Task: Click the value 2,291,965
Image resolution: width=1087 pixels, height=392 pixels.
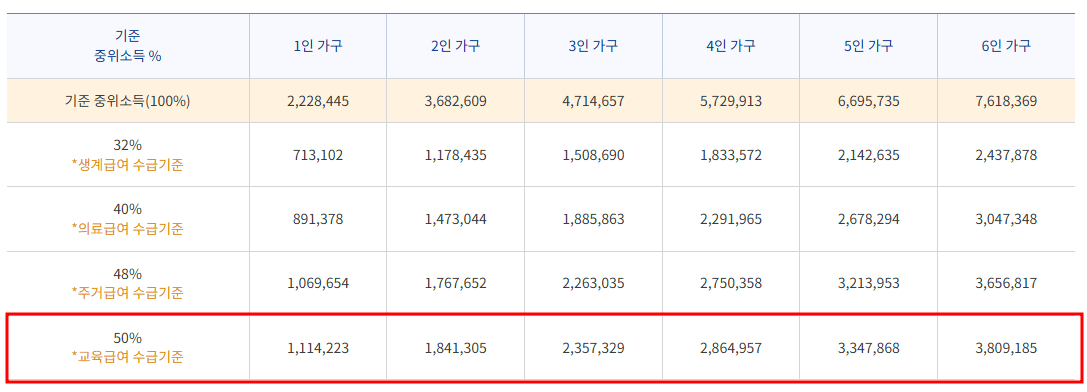Action: tap(731, 219)
